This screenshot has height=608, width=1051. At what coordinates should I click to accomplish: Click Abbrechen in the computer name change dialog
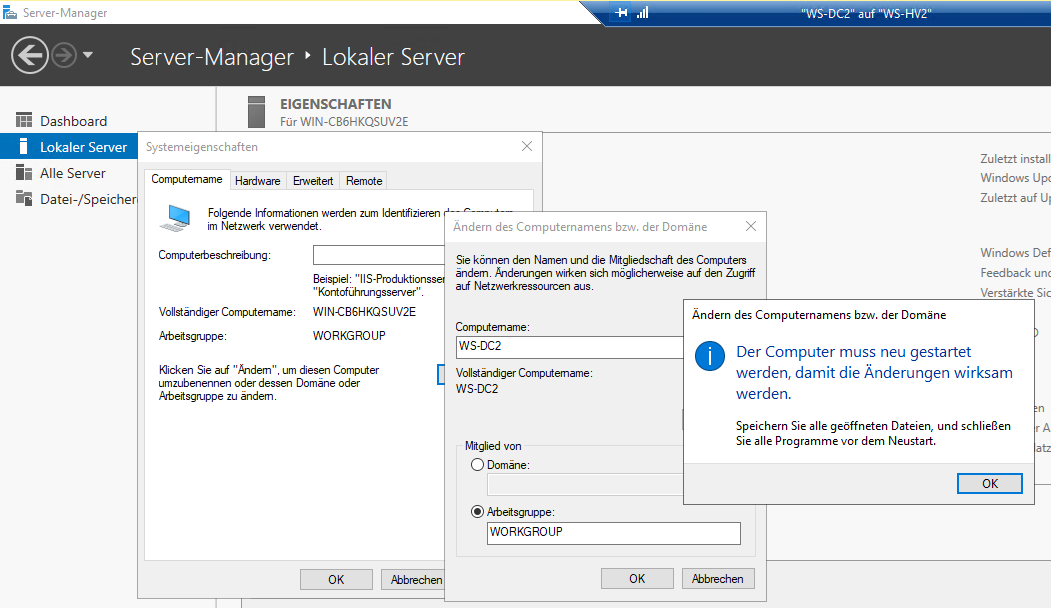point(718,579)
